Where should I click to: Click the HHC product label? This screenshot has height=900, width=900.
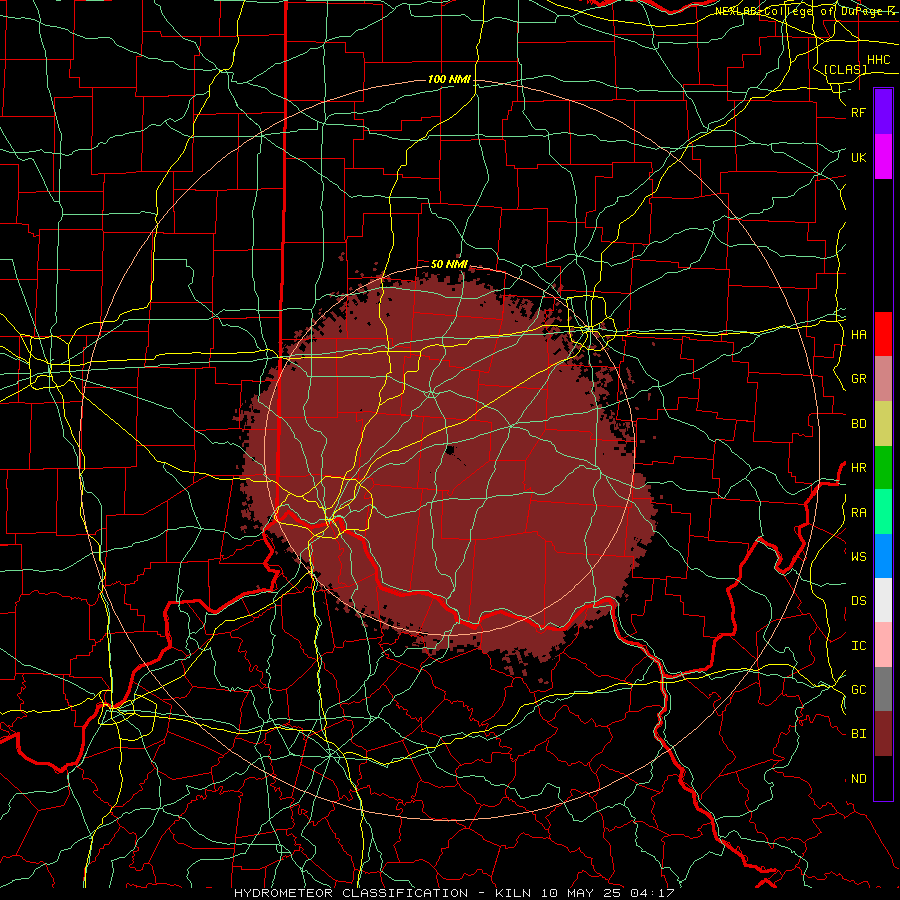pos(879,60)
